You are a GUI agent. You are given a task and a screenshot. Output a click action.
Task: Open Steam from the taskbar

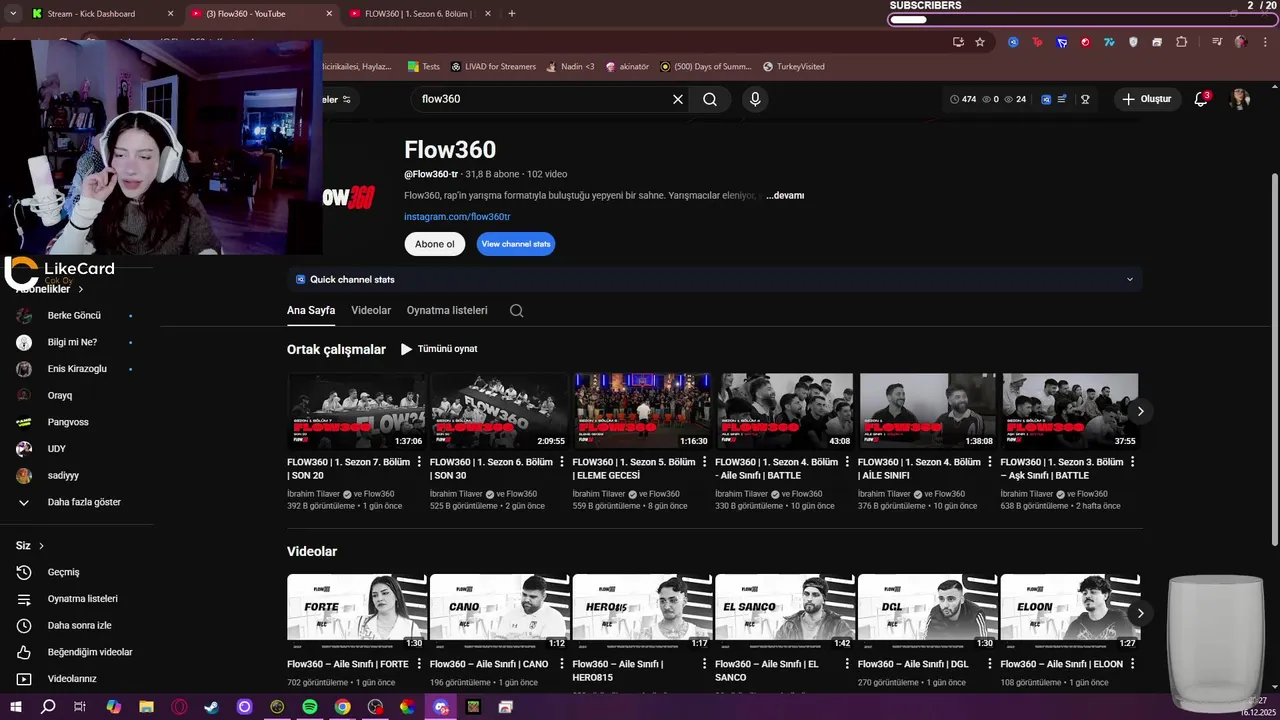coord(211,707)
